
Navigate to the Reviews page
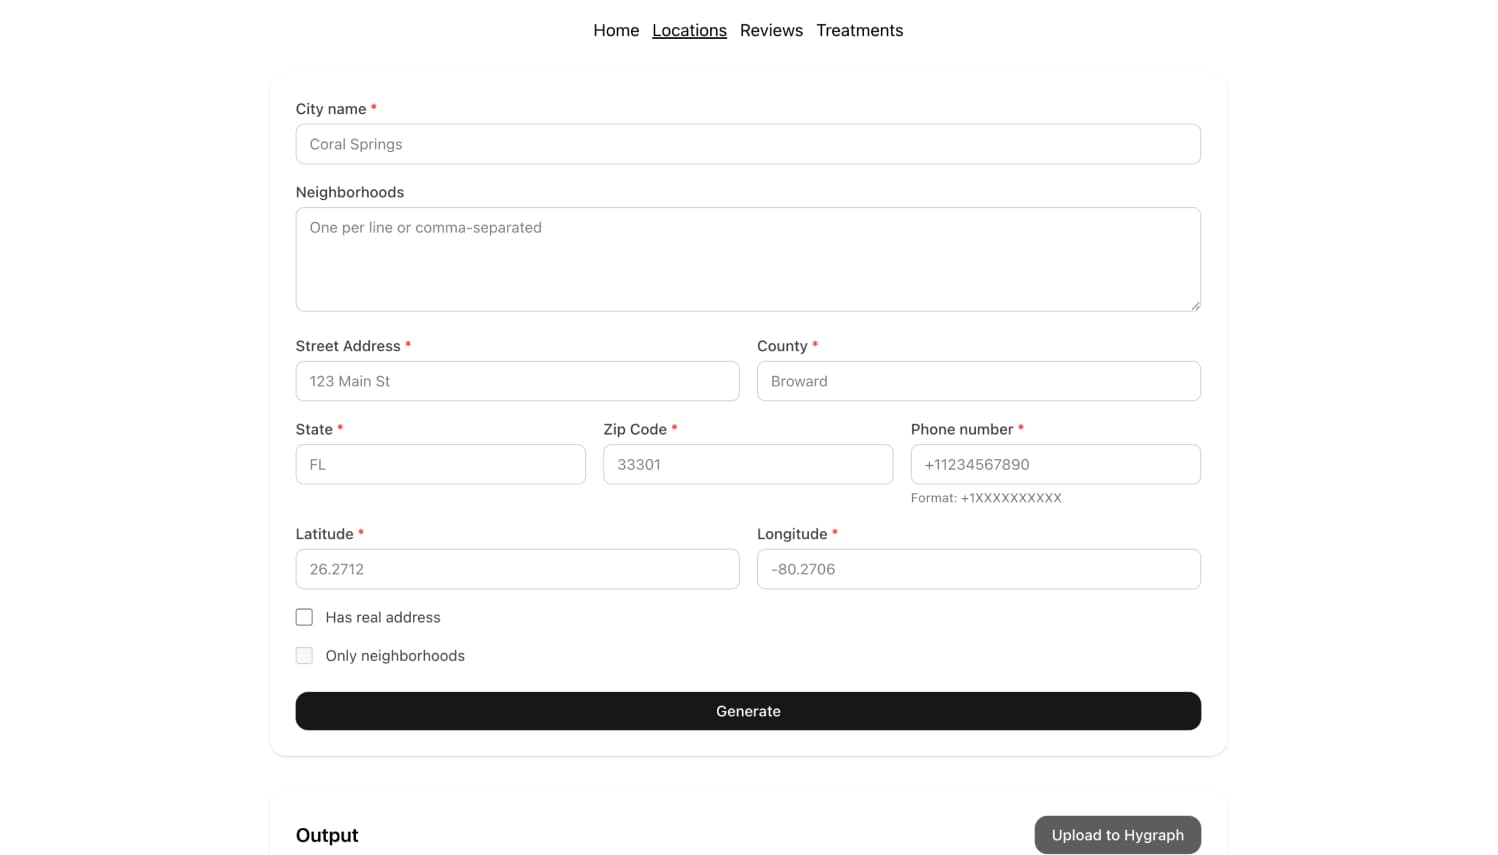coord(771,30)
